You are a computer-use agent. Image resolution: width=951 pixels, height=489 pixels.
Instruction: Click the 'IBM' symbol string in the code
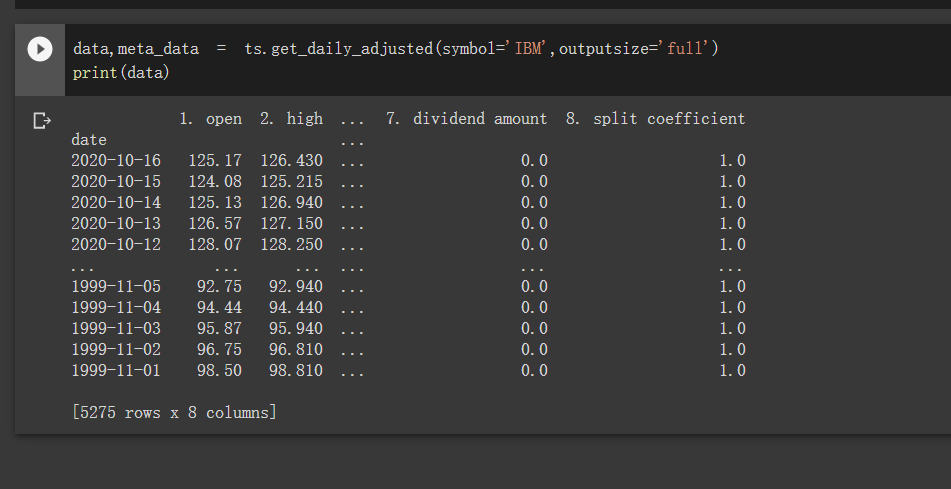coord(528,49)
